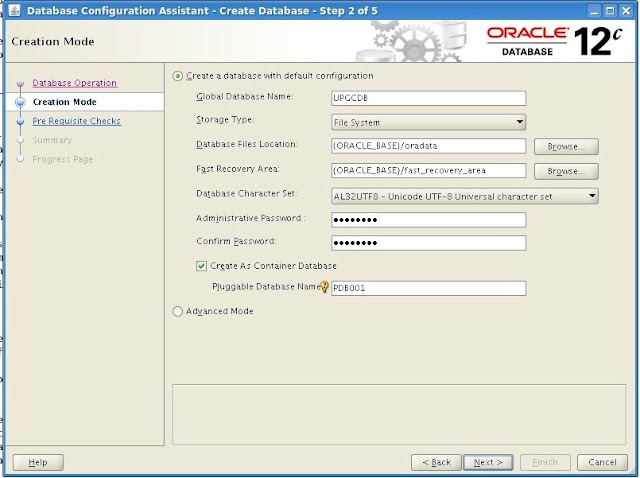Click the Summary step label
This screenshot has width=640, height=478.
pyautogui.click(x=52, y=140)
